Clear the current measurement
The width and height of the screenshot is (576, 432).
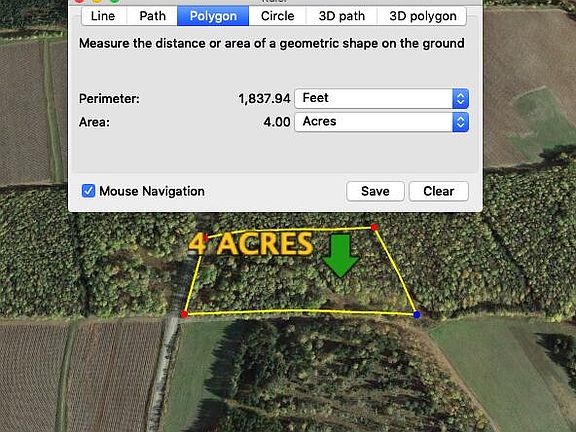(439, 191)
